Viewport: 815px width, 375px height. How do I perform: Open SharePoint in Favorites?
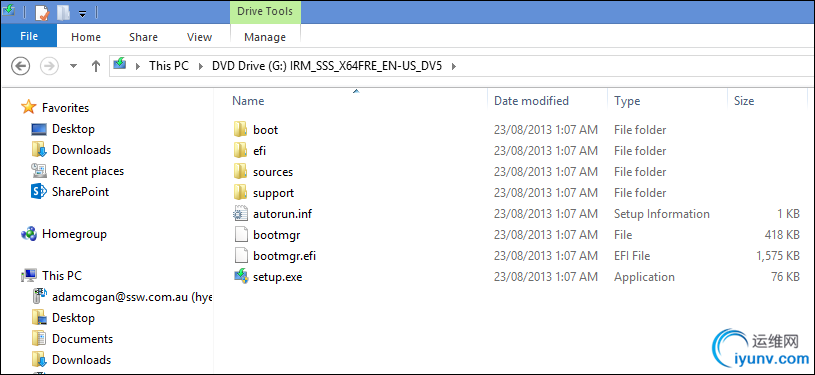[81, 192]
